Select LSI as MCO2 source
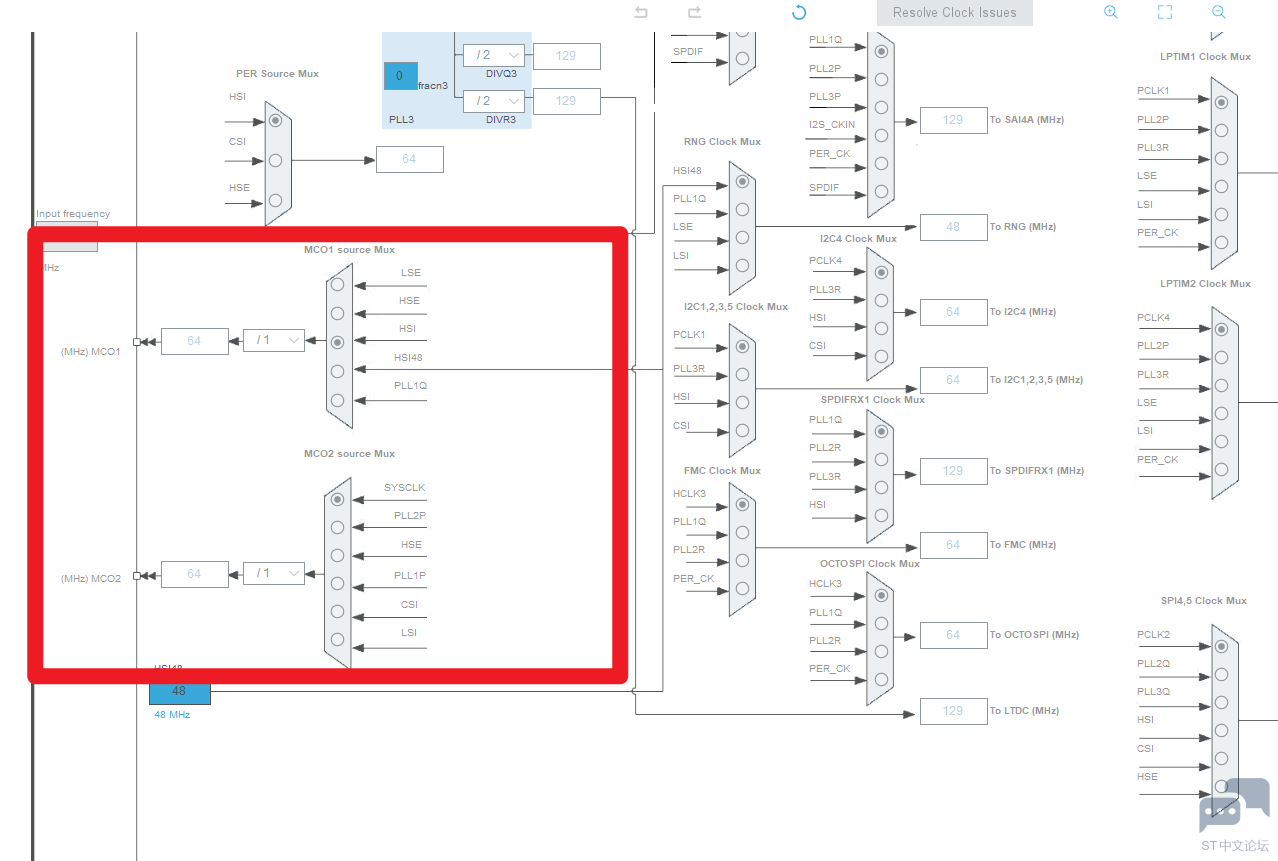The height and width of the screenshot is (861, 1278). 337,640
